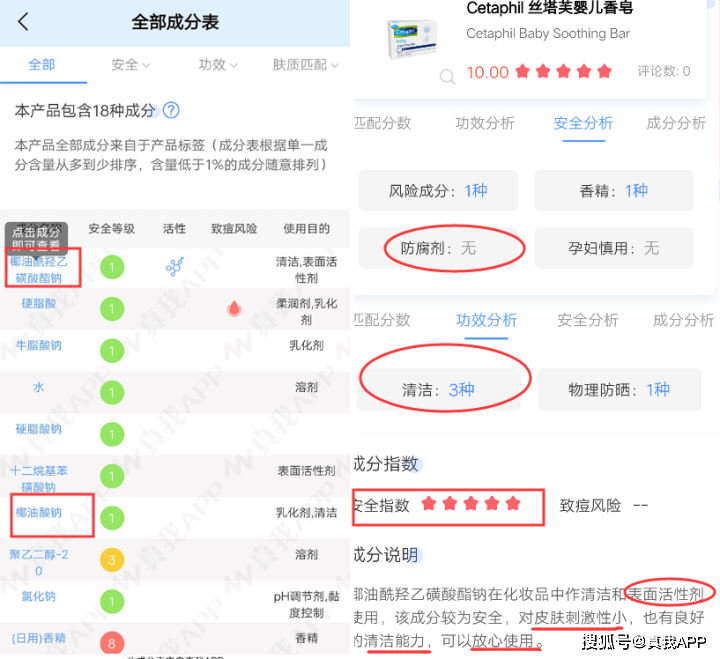
Task: Tap the safety level 1 badge for 硬脂酸
Action: coord(112,309)
